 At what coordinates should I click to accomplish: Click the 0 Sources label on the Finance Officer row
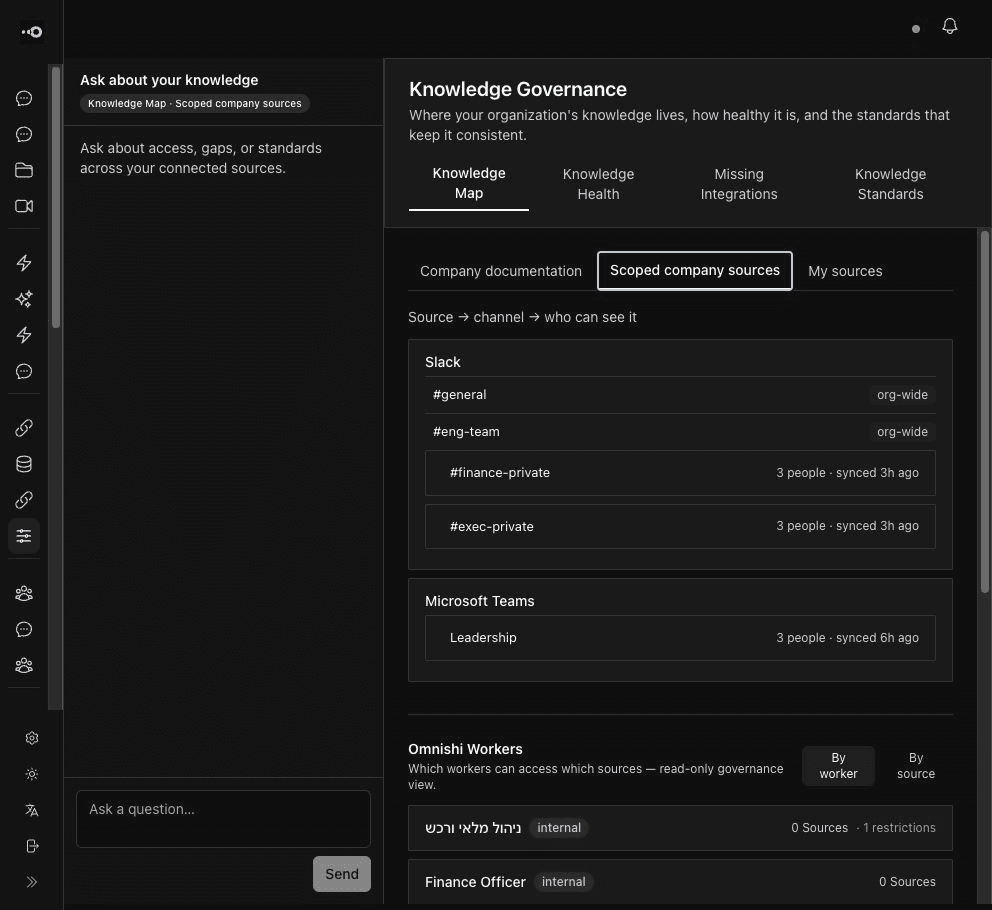[907, 882]
